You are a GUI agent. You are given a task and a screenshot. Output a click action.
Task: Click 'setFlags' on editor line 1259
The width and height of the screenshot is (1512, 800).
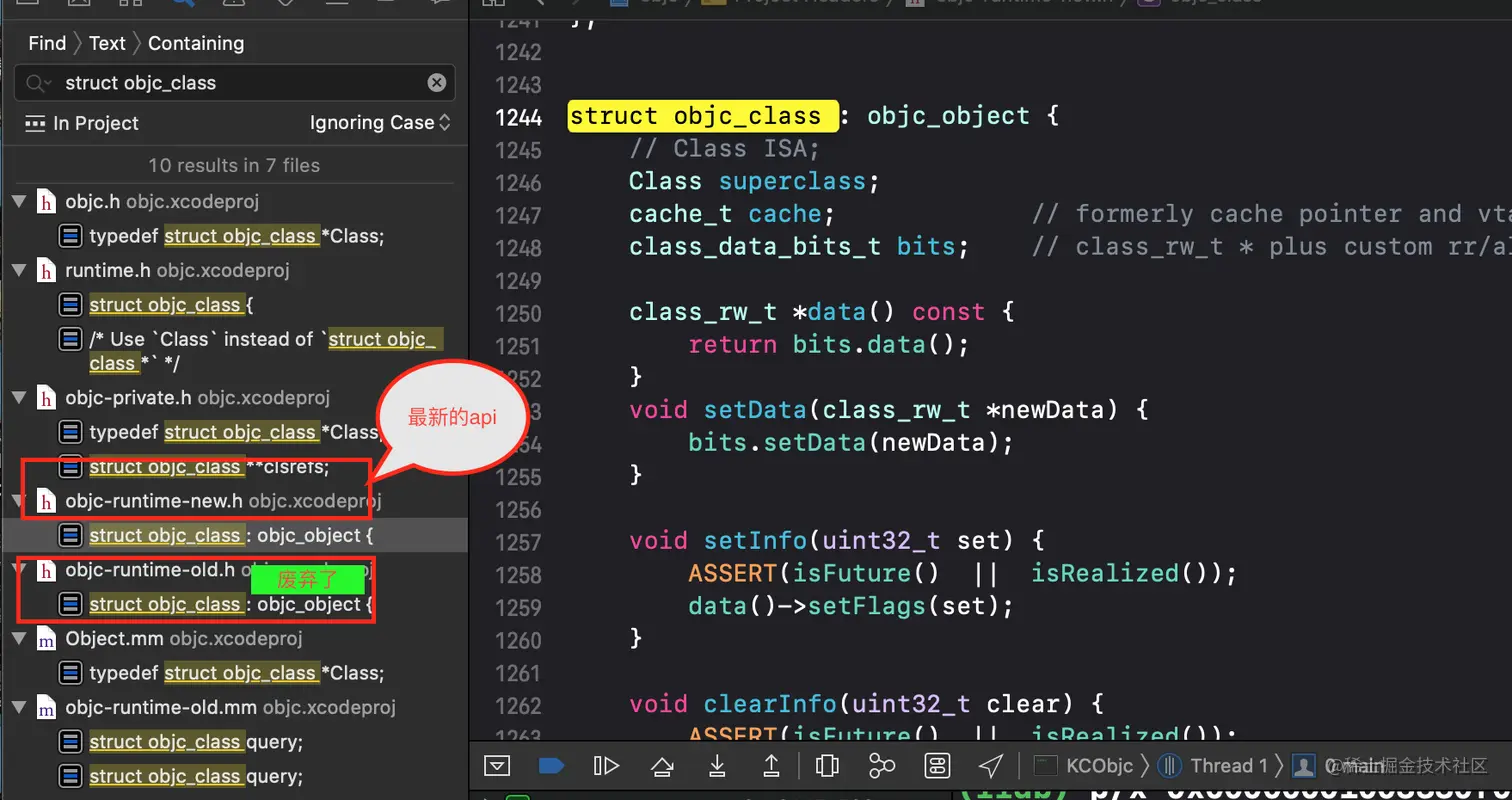point(867,606)
